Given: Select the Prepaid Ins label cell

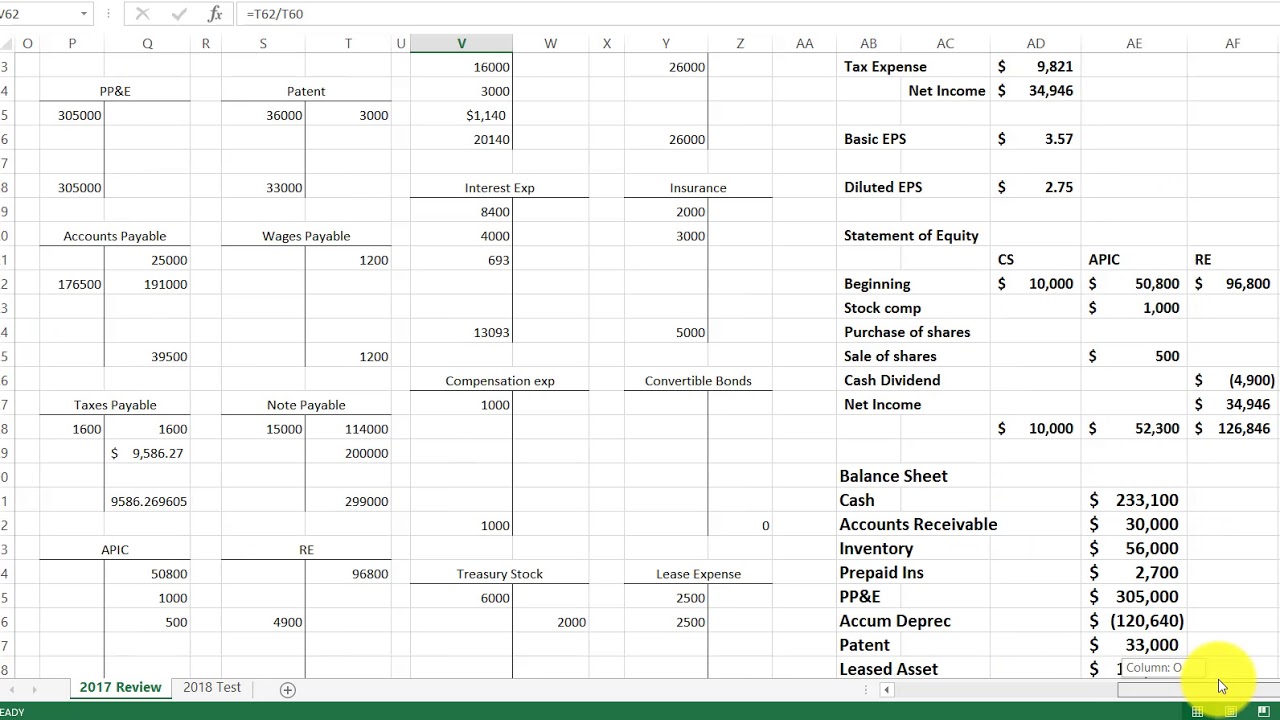Looking at the screenshot, I should point(881,573).
